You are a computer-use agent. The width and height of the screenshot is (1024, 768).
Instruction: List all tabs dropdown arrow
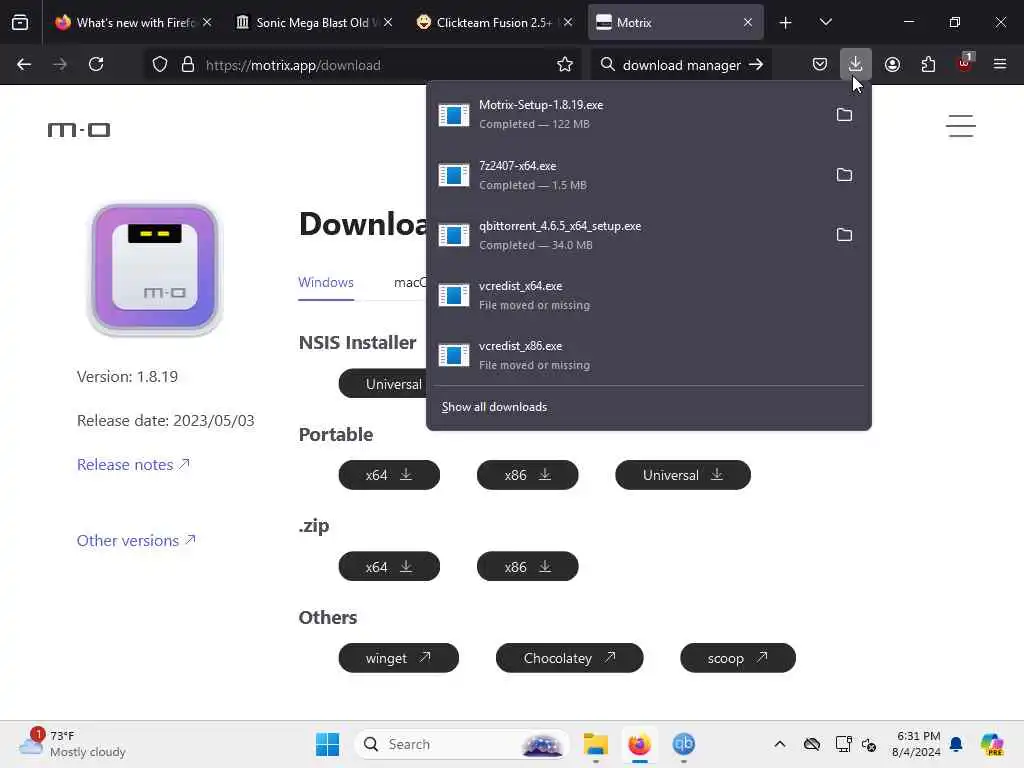825,23
